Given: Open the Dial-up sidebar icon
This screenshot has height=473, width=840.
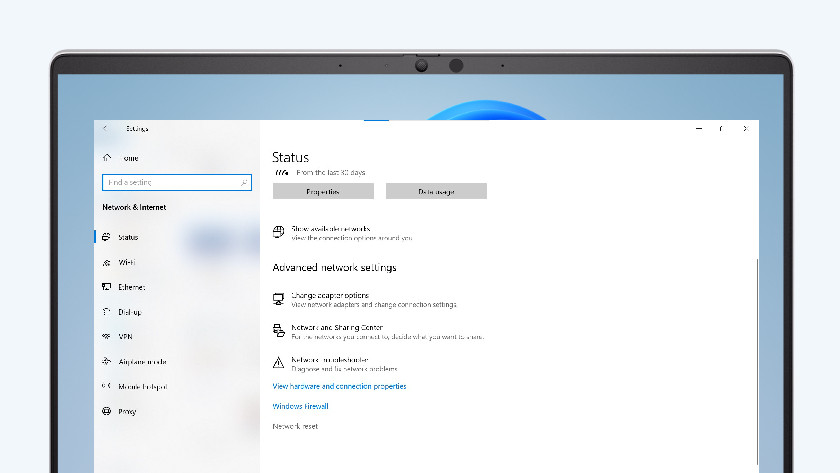Looking at the screenshot, I should pos(107,312).
